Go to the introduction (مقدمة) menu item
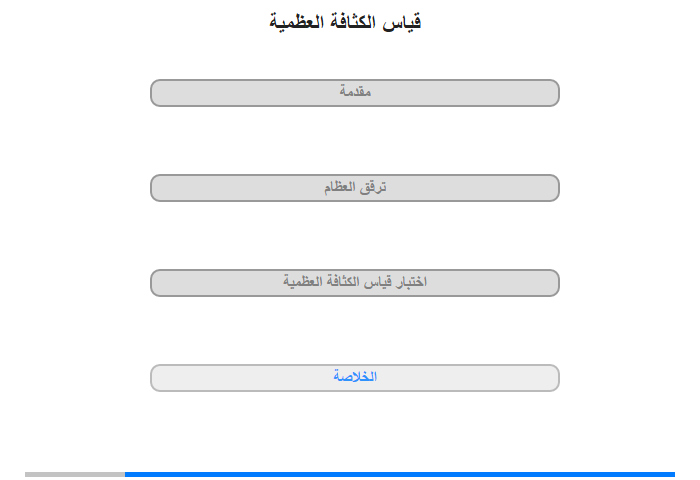This screenshot has width=700, height=480. coord(354,93)
